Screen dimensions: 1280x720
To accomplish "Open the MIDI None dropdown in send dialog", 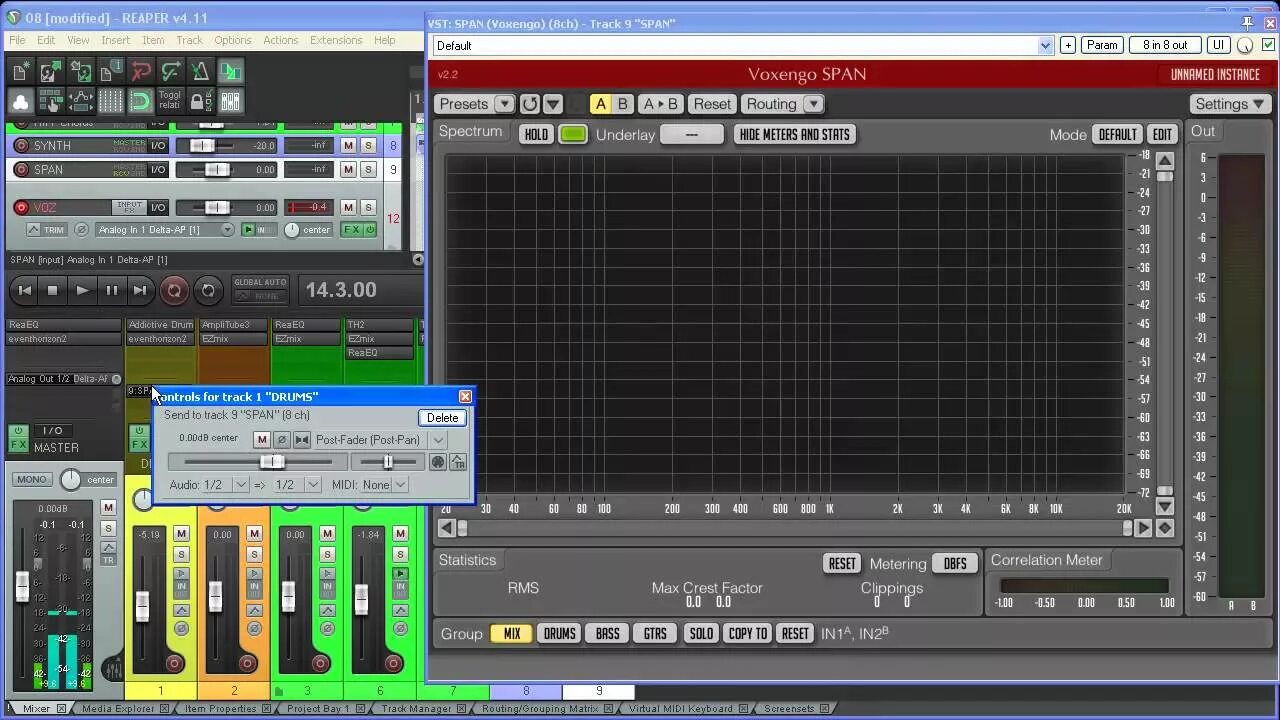I will point(400,485).
